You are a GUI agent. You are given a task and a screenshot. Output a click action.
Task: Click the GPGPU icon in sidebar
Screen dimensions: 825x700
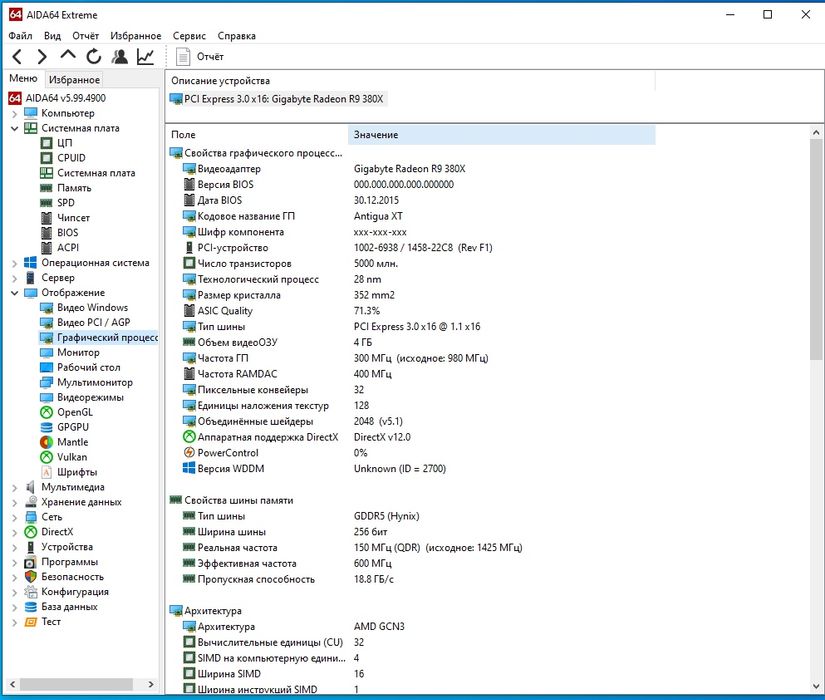pyautogui.click(x=46, y=427)
